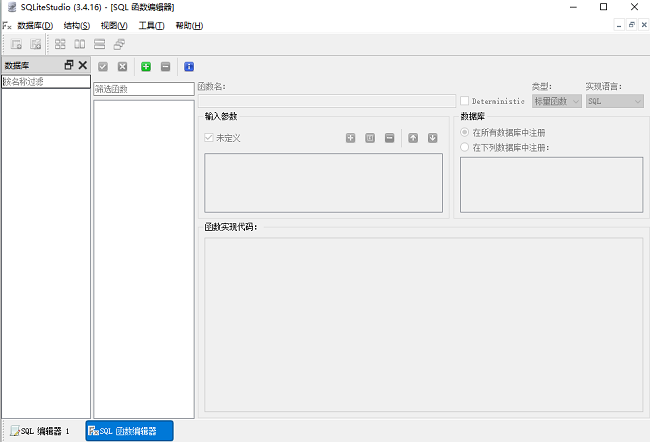Click move parameter up arrow icon

[413, 137]
